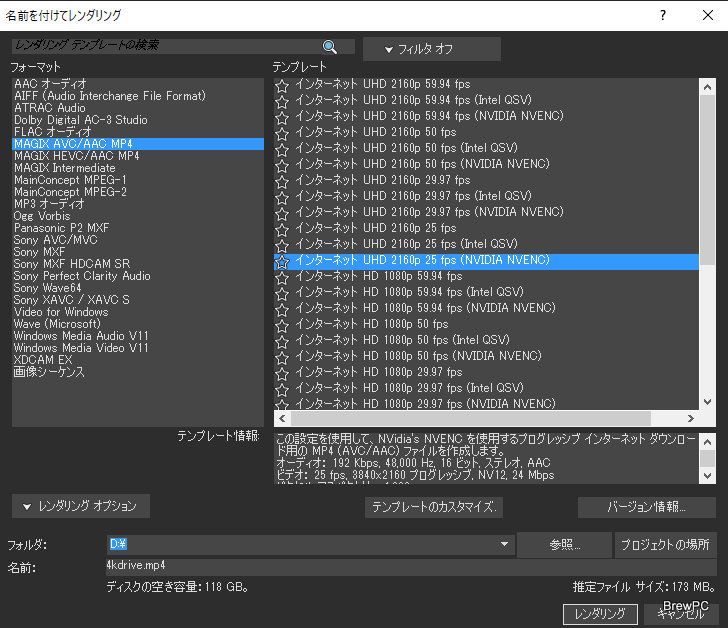Toggle the フィルタ オフ filter button
728x628 pixels.
pyautogui.click(x=431, y=49)
